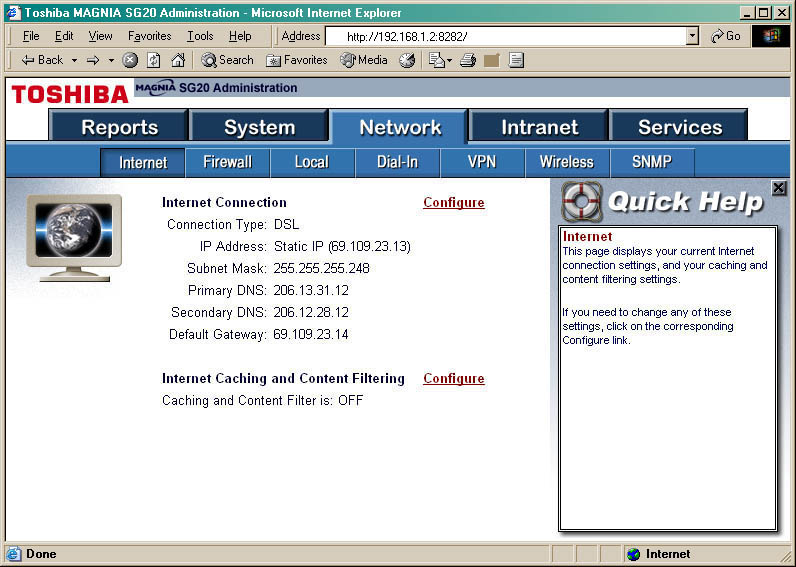Click the Primary DNS value 206.13.31.12
796x567 pixels.
(x=311, y=290)
